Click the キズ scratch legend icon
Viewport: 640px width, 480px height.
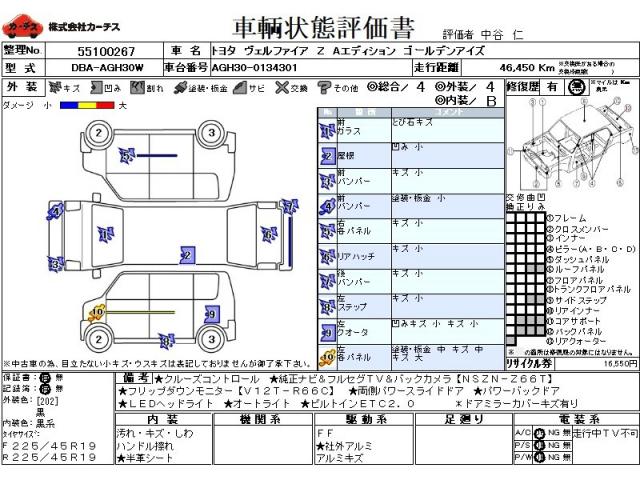[x=58, y=88]
